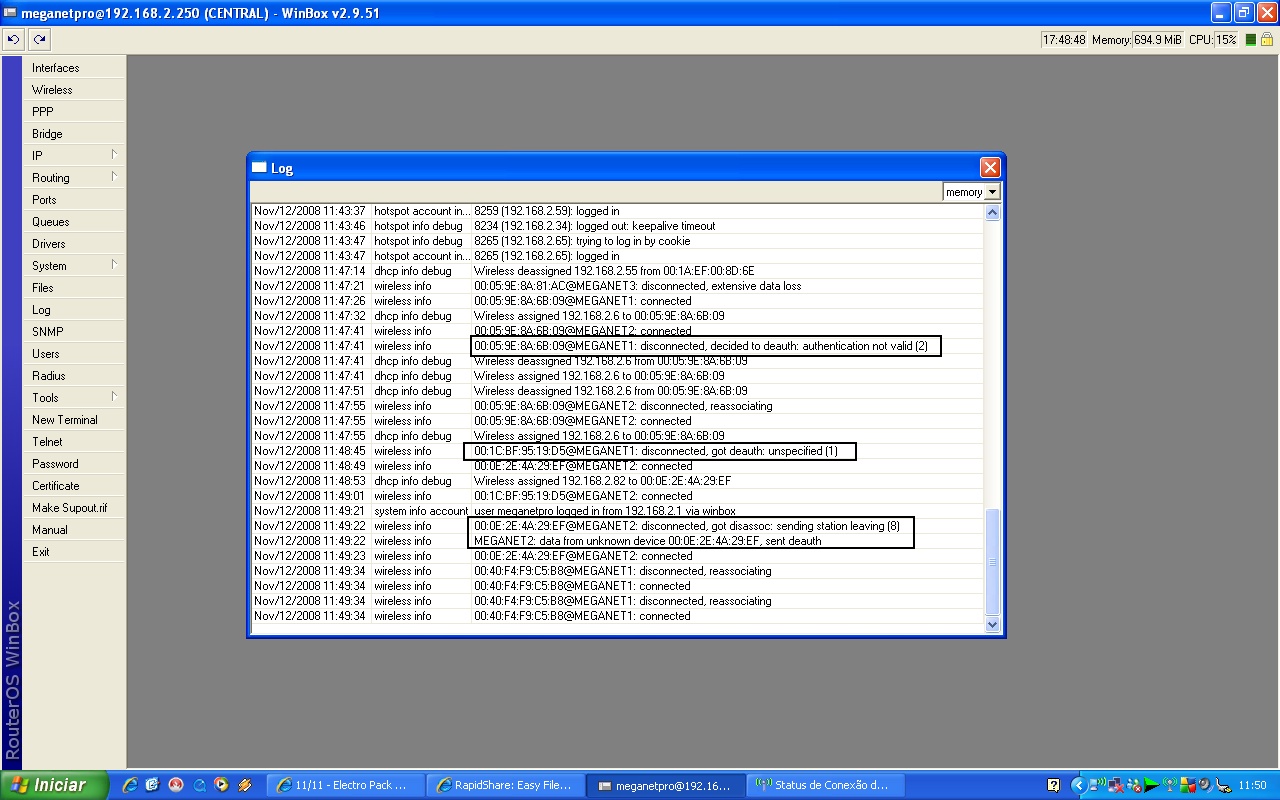Click the blue Q Quick Launch icon
This screenshot has height=800, width=1280.
point(199,785)
